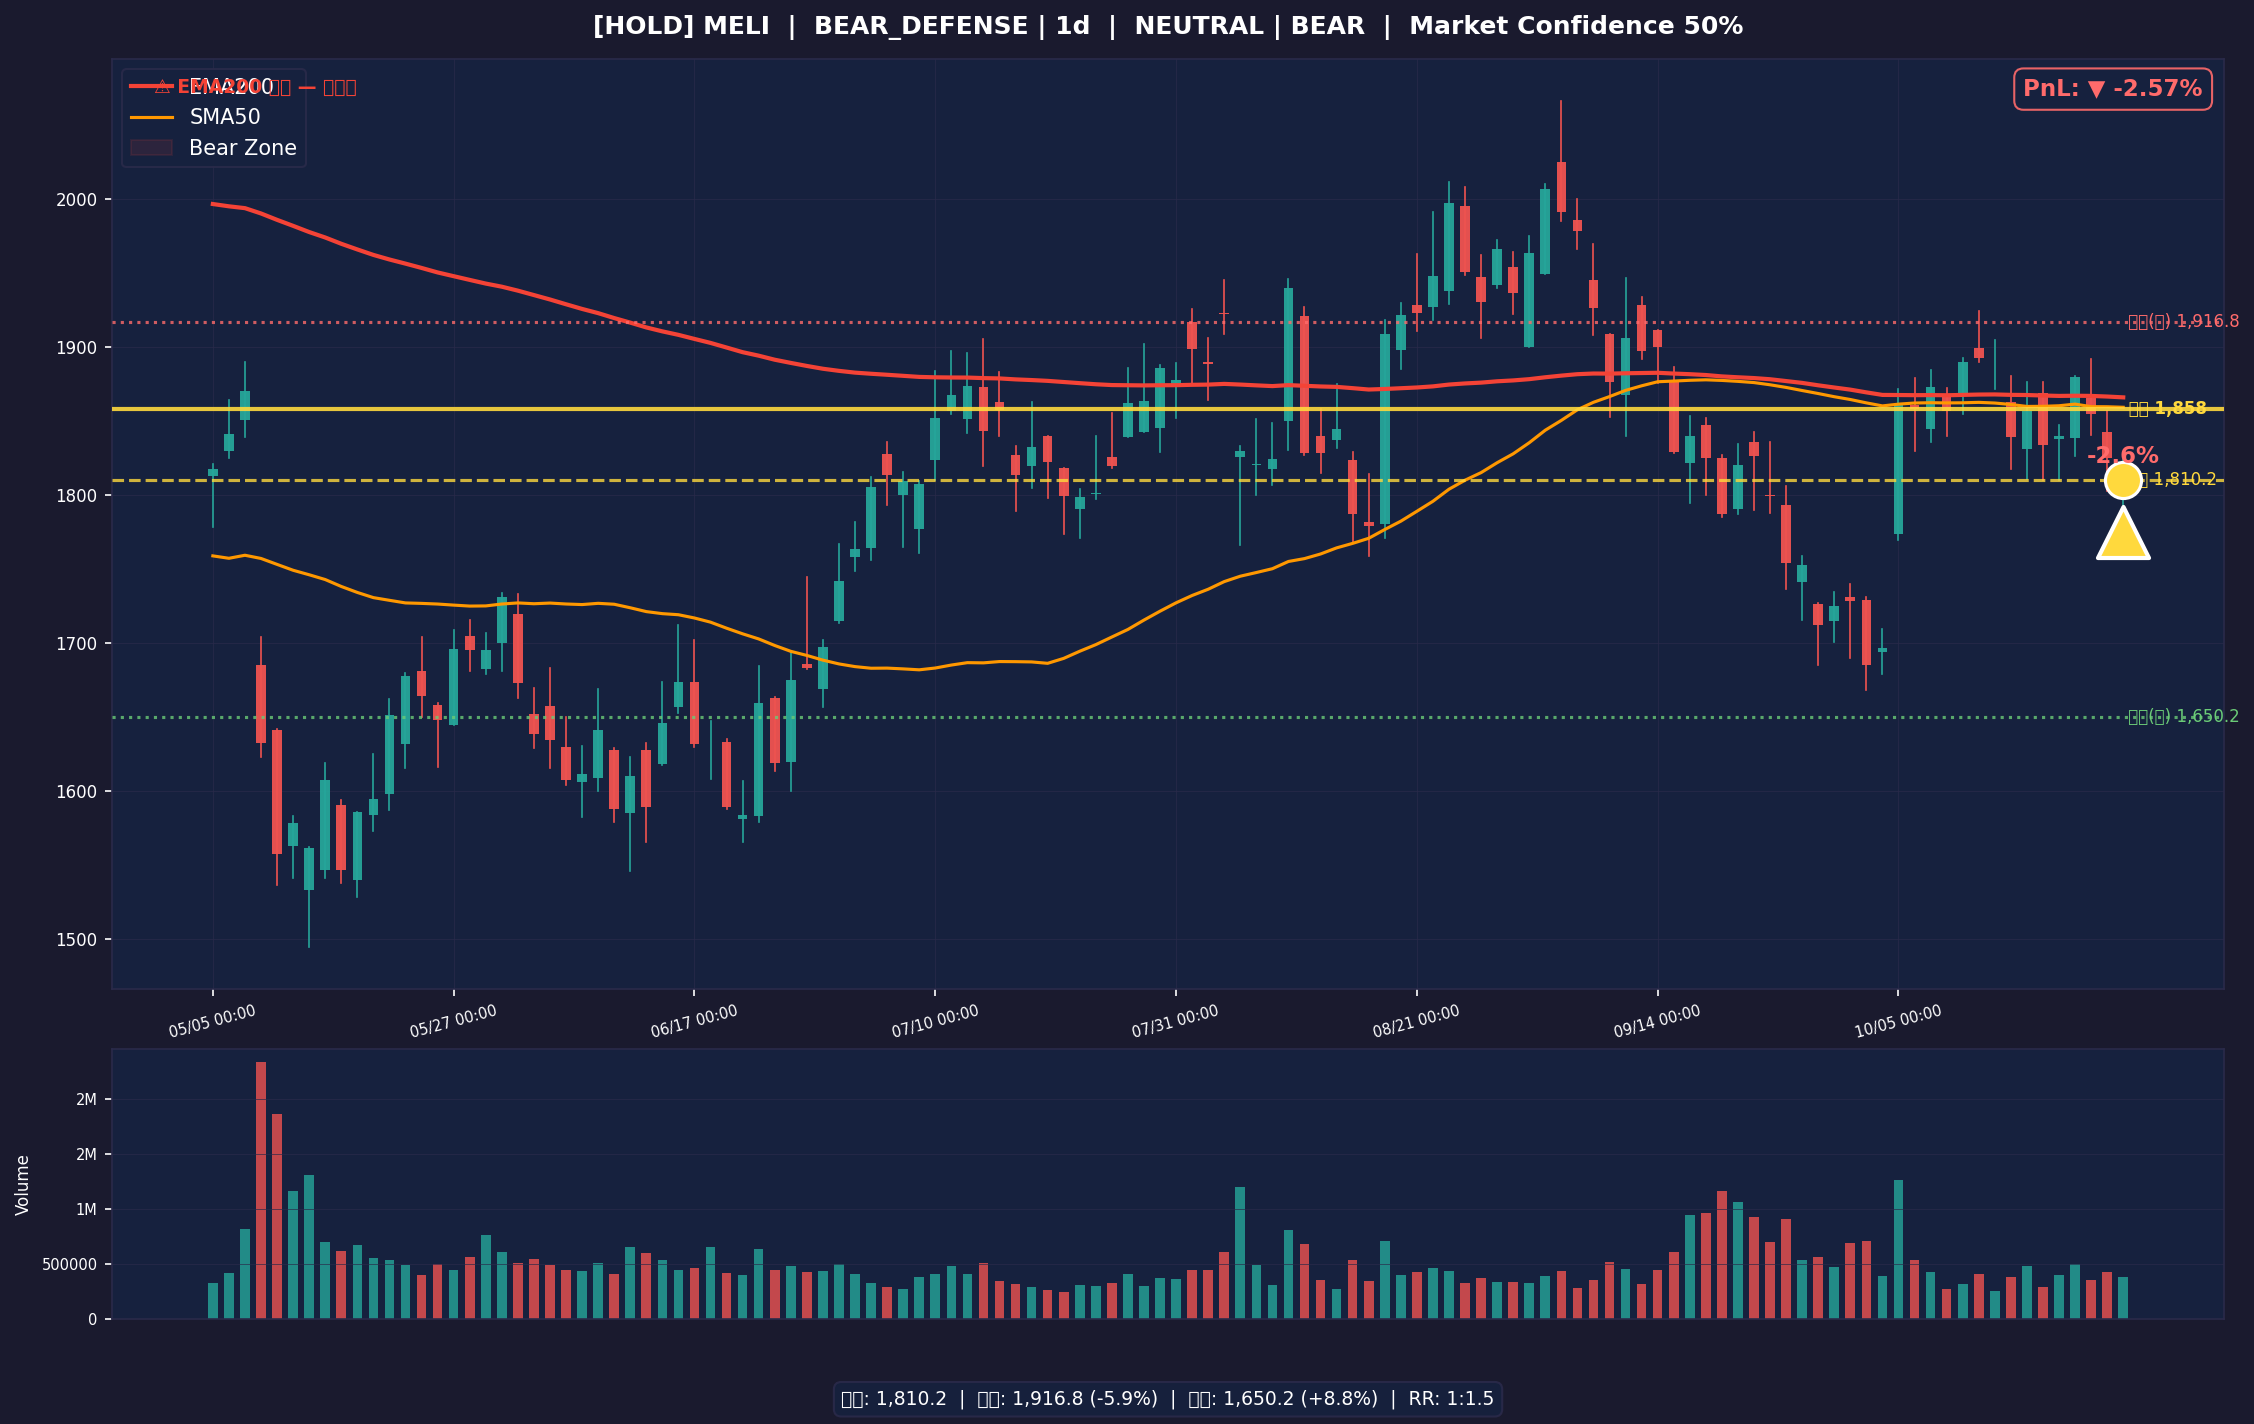Click the 1700 price axis label
This screenshot has width=2254, height=1424.
pos(78,644)
